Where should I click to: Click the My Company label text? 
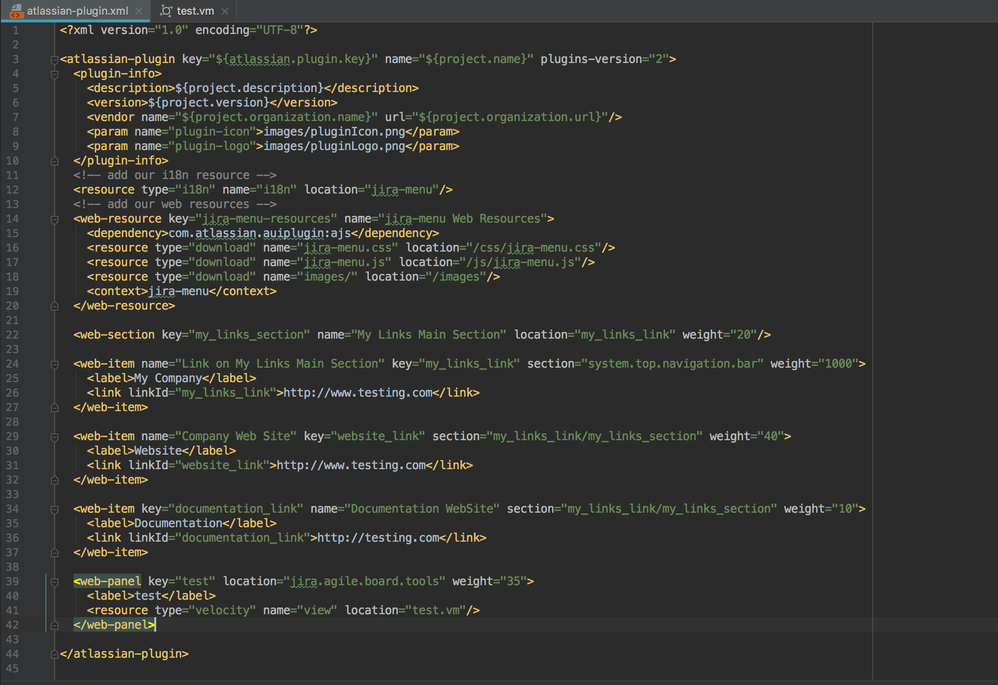168,379
